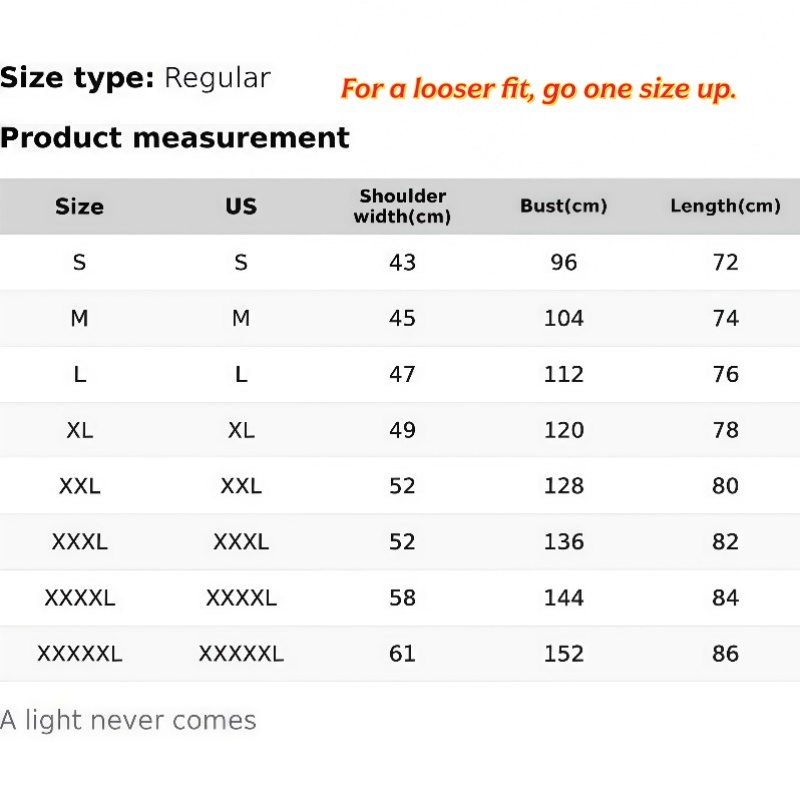Click the orange "go one size up" note

(x=538, y=89)
